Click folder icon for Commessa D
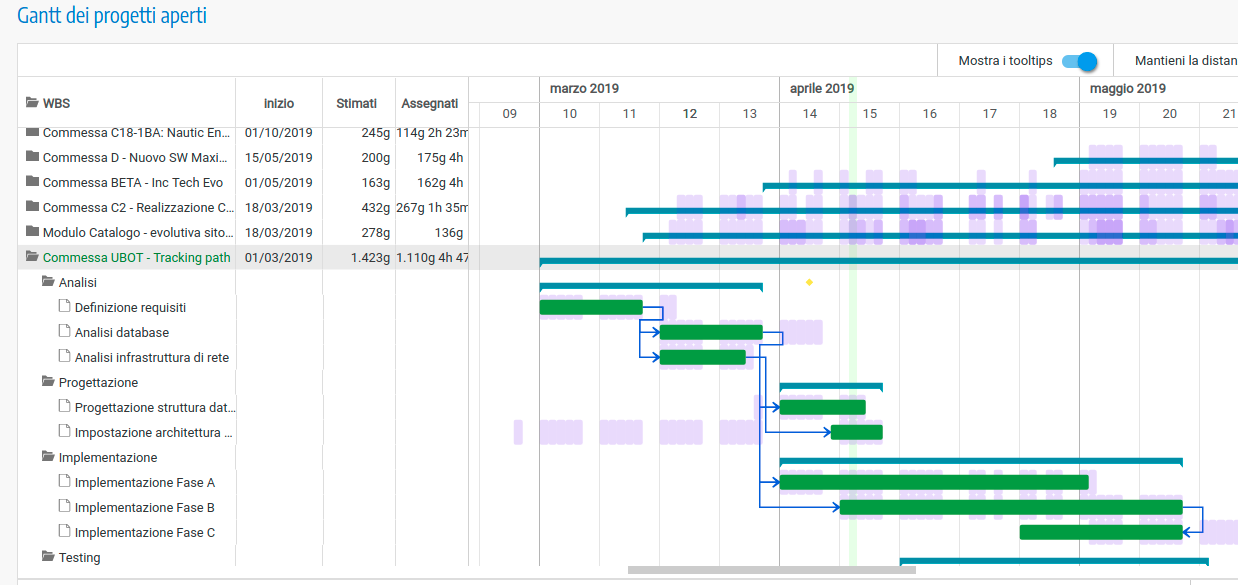Image resolution: width=1238 pixels, height=585 pixels. click(32, 157)
